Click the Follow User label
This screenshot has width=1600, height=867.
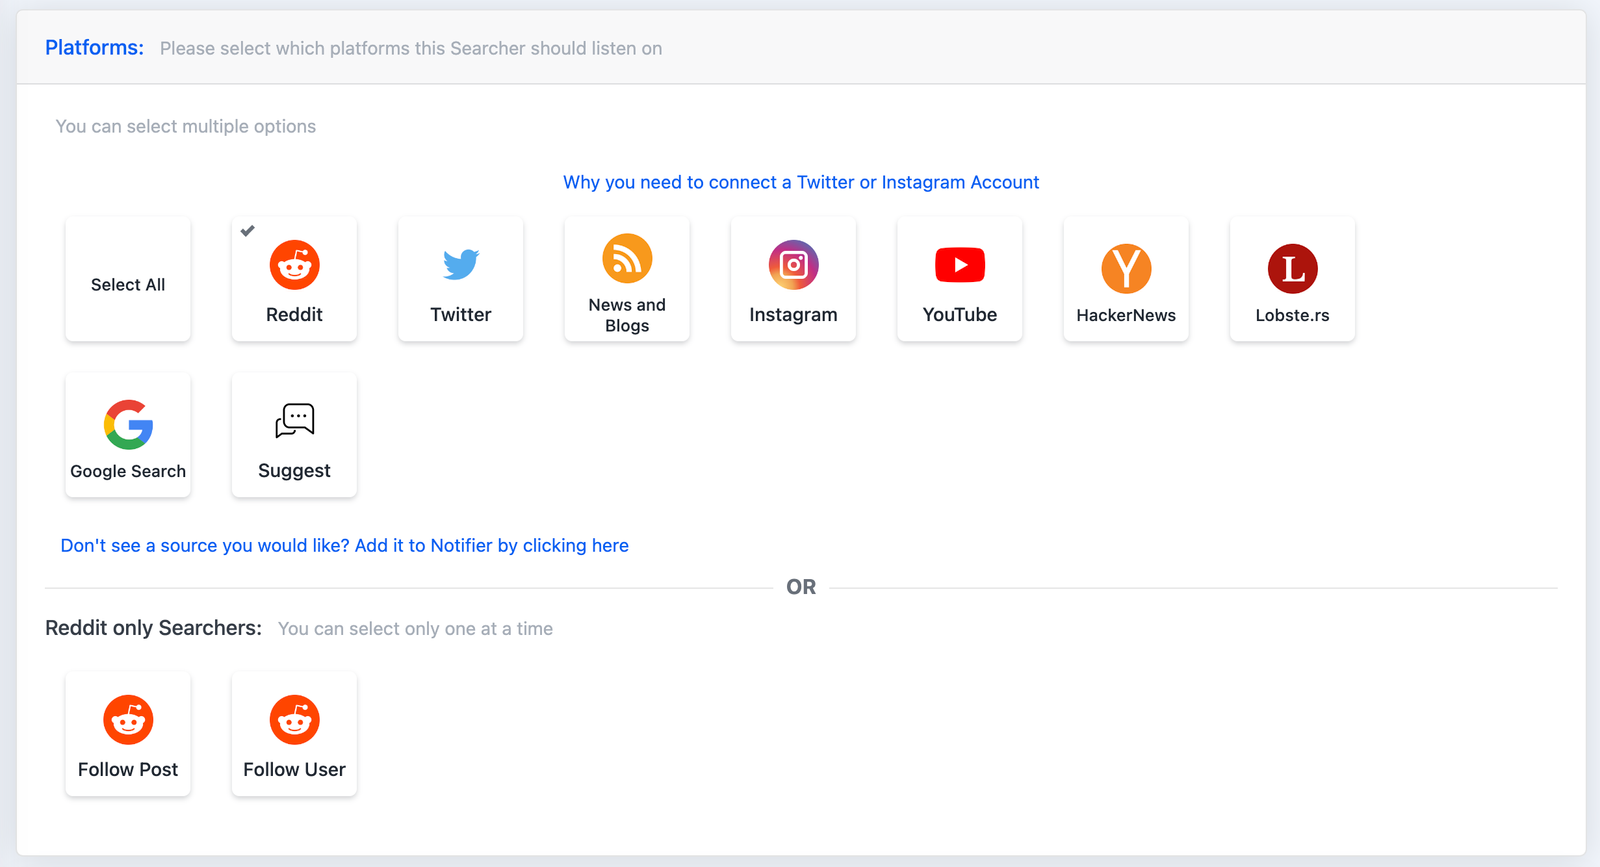(x=294, y=770)
